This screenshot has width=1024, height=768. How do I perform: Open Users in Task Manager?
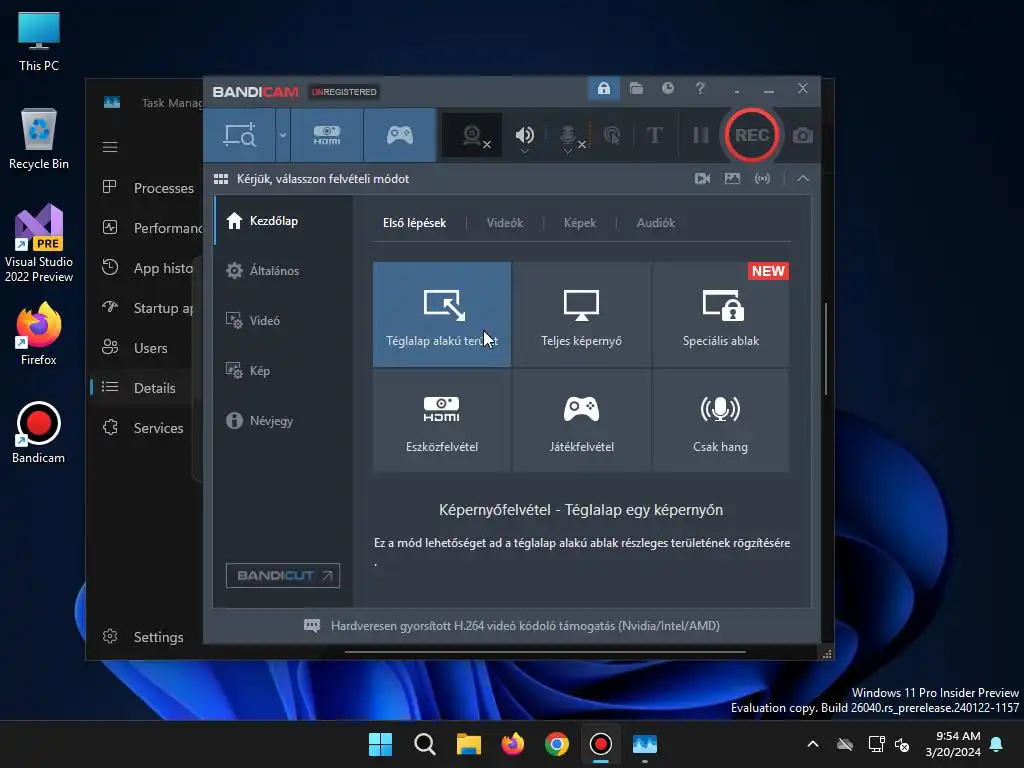pyautogui.click(x=148, y=348)
